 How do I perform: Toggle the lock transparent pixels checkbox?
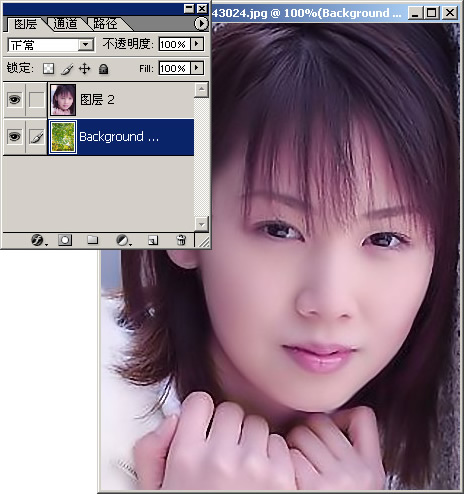[49, 69]
